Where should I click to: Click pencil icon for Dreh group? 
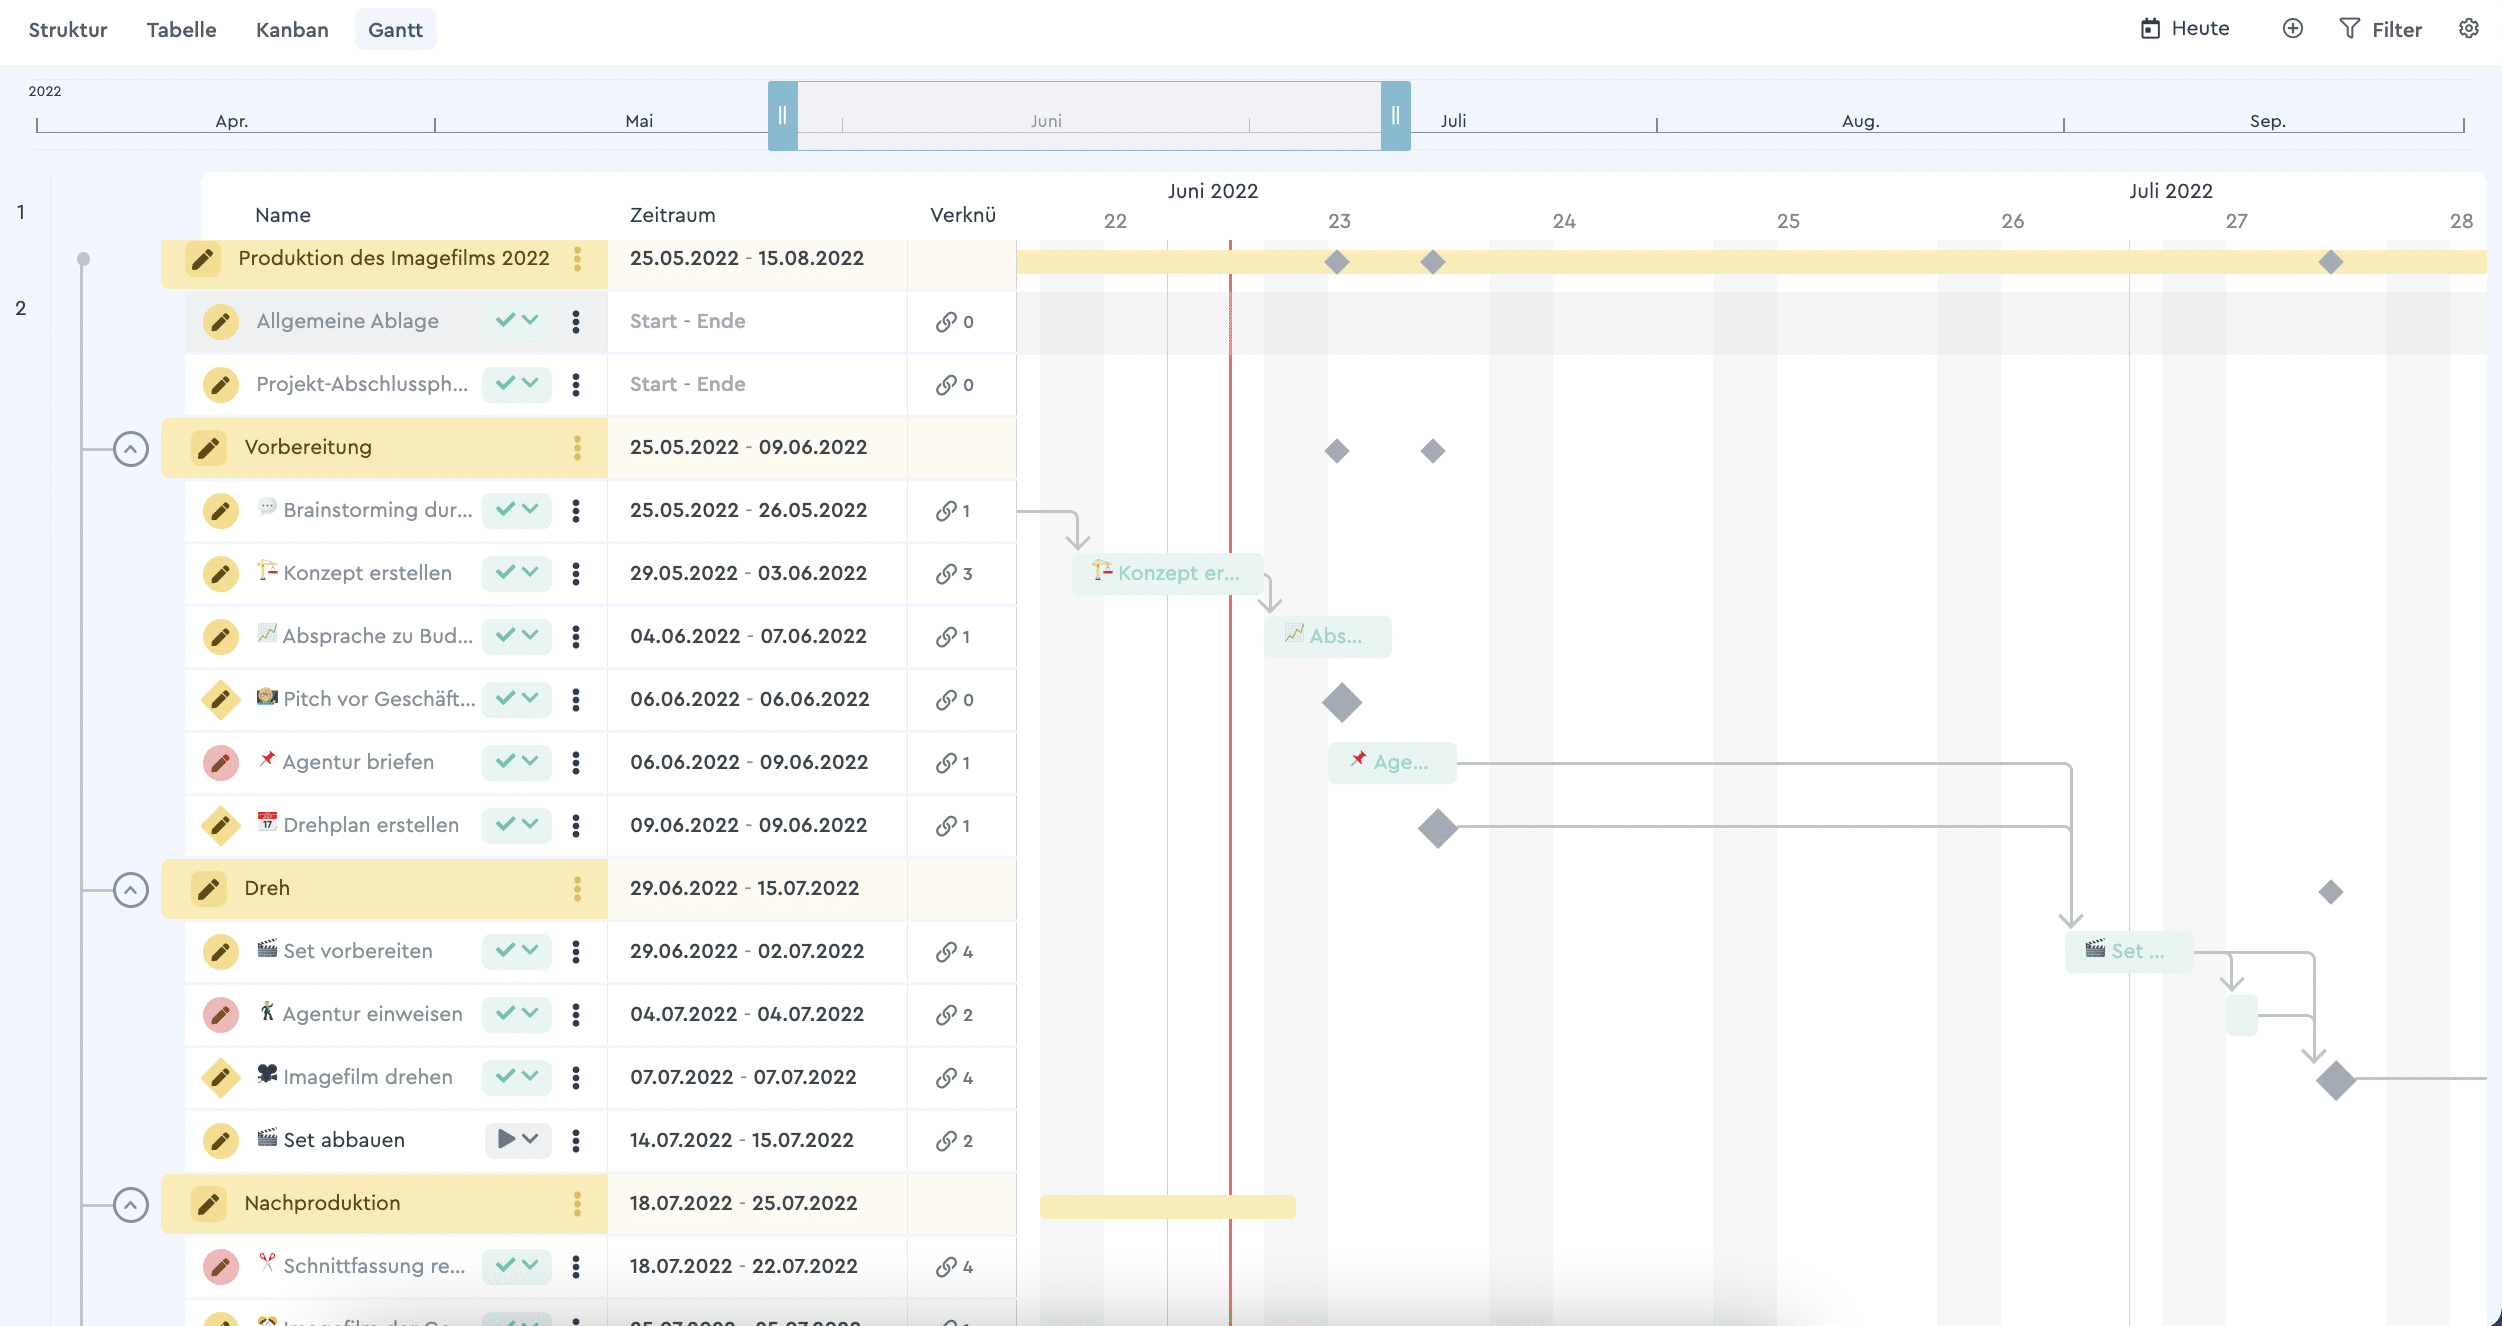(209, 889)
